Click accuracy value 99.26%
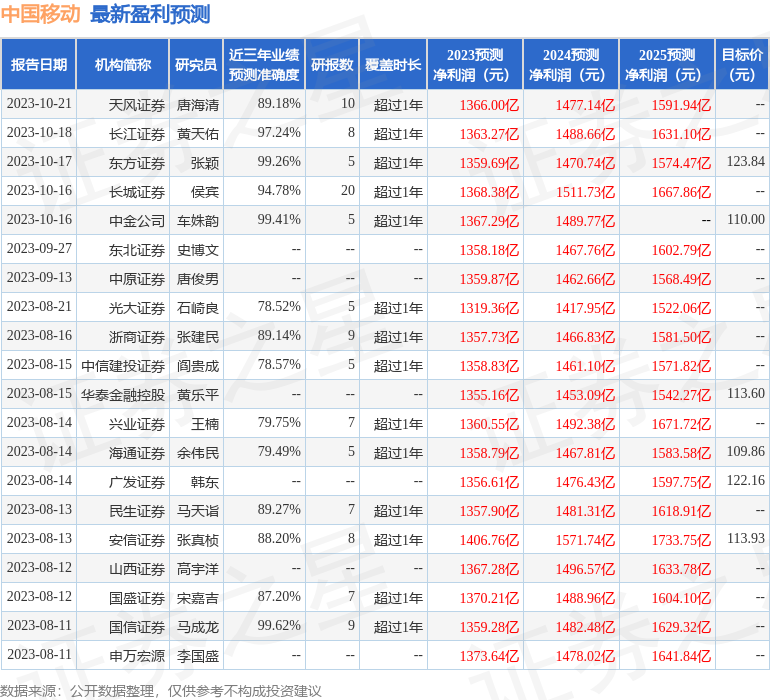770x700 pixels. (x=279, y=162)
